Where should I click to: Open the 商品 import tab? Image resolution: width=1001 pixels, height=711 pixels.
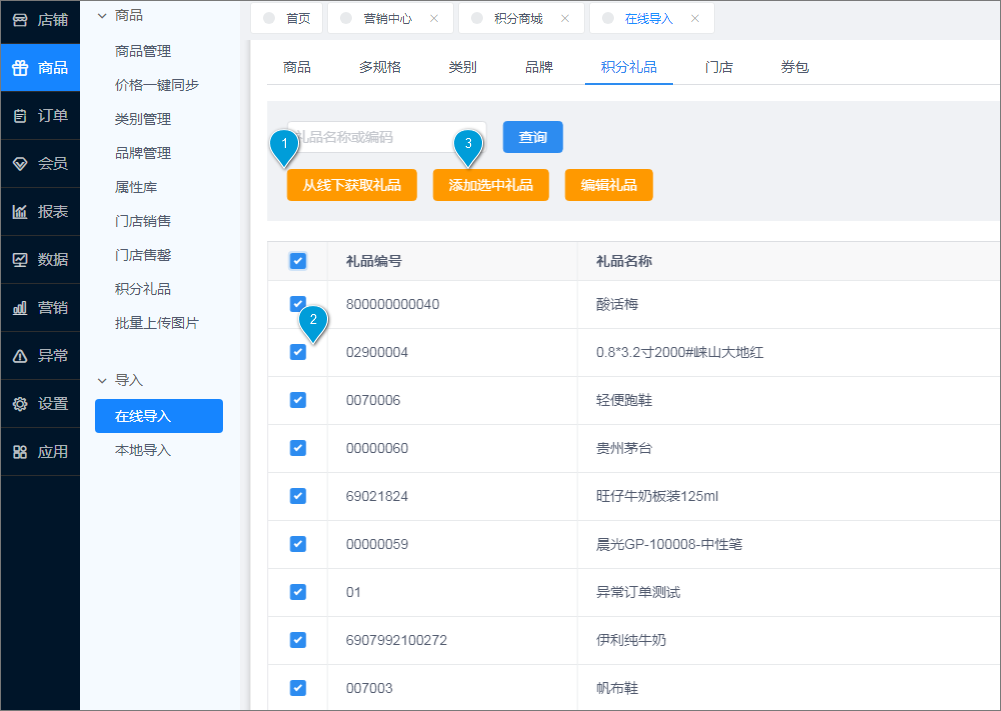click(x=297, y=67)
